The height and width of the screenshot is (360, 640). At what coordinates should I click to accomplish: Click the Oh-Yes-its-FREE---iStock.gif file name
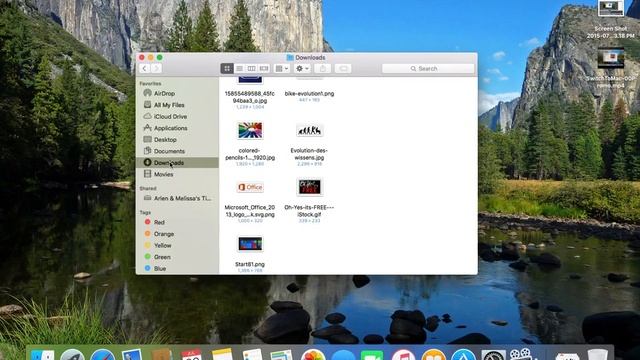[309, 211]
